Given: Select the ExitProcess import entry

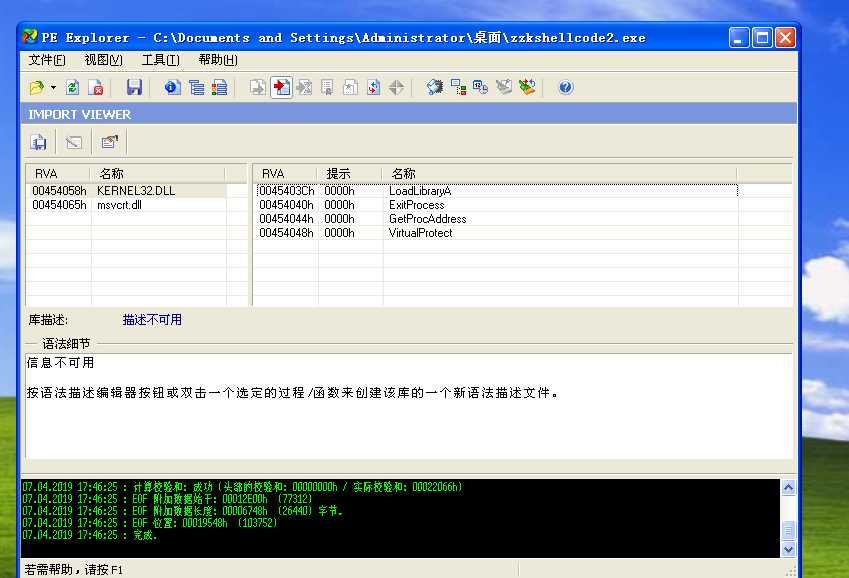Looking at the screenshot, I should [497, 205].
